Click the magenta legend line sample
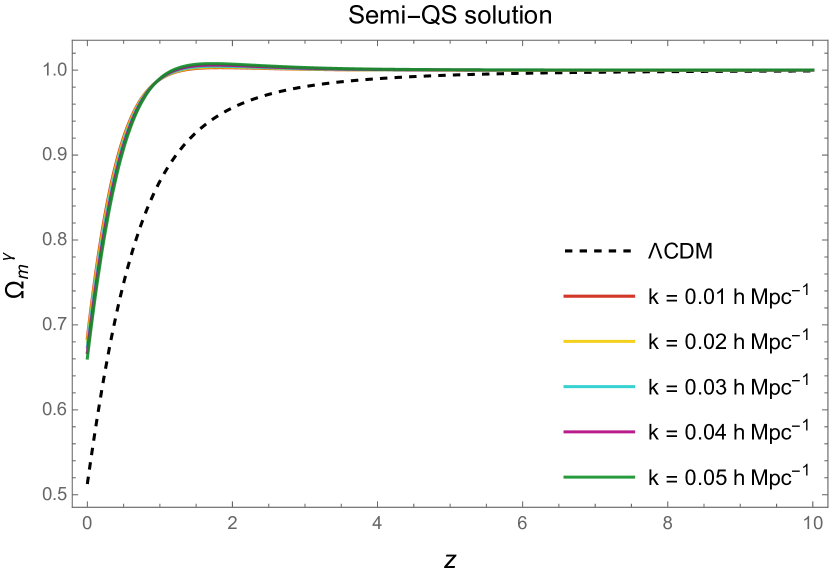Viewport: 830px width, 575px height. 599,432
